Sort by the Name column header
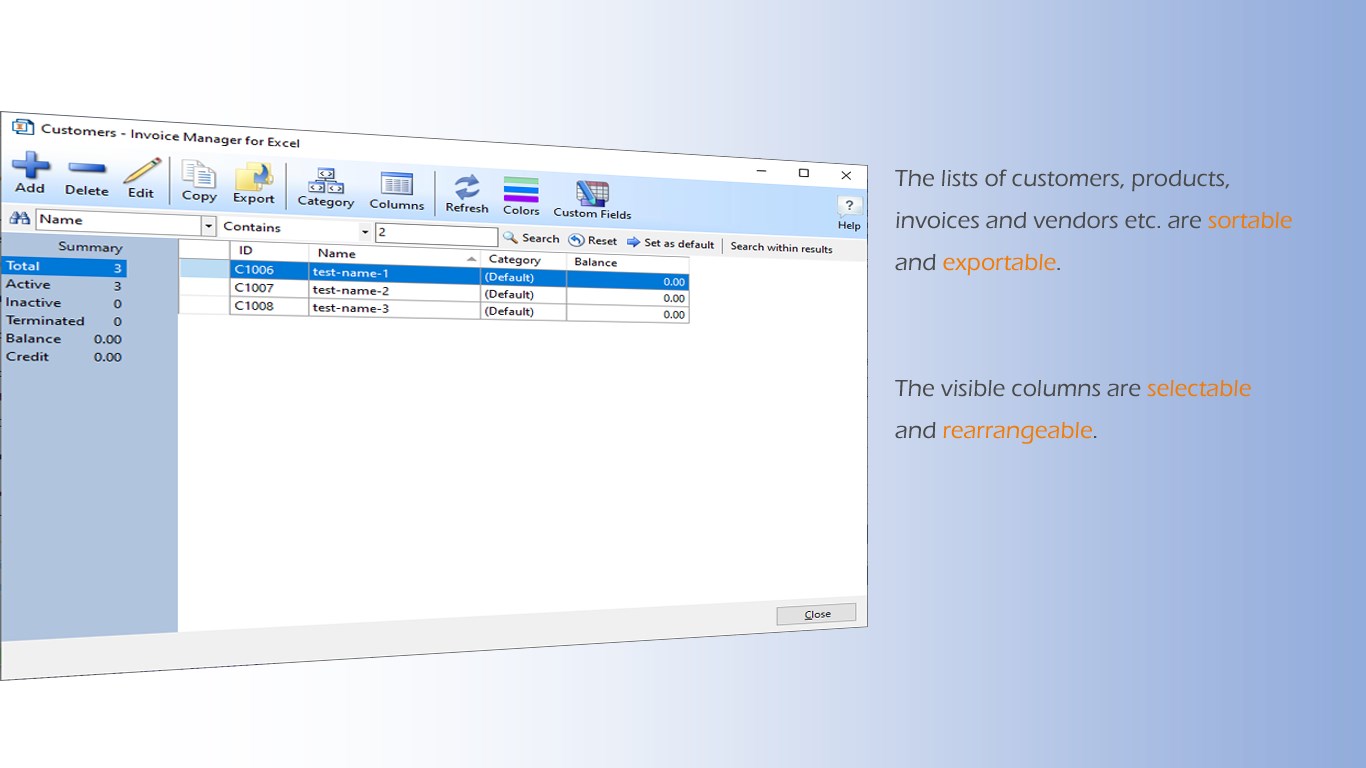Image resolution: width=1366 pixels, height=768 pixels. [395, 254]
